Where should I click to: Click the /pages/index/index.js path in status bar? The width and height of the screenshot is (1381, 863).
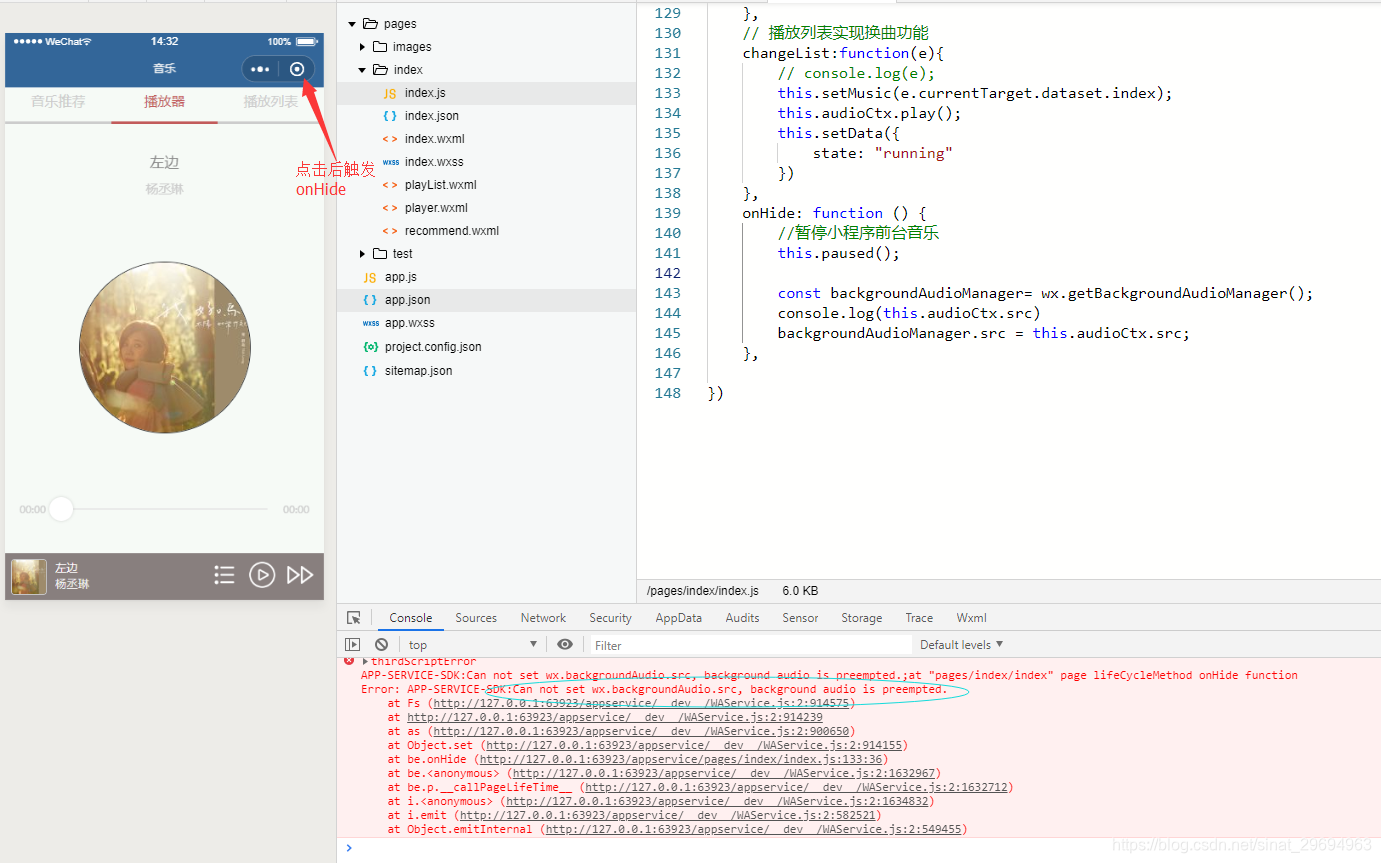[x=703, y=591]
